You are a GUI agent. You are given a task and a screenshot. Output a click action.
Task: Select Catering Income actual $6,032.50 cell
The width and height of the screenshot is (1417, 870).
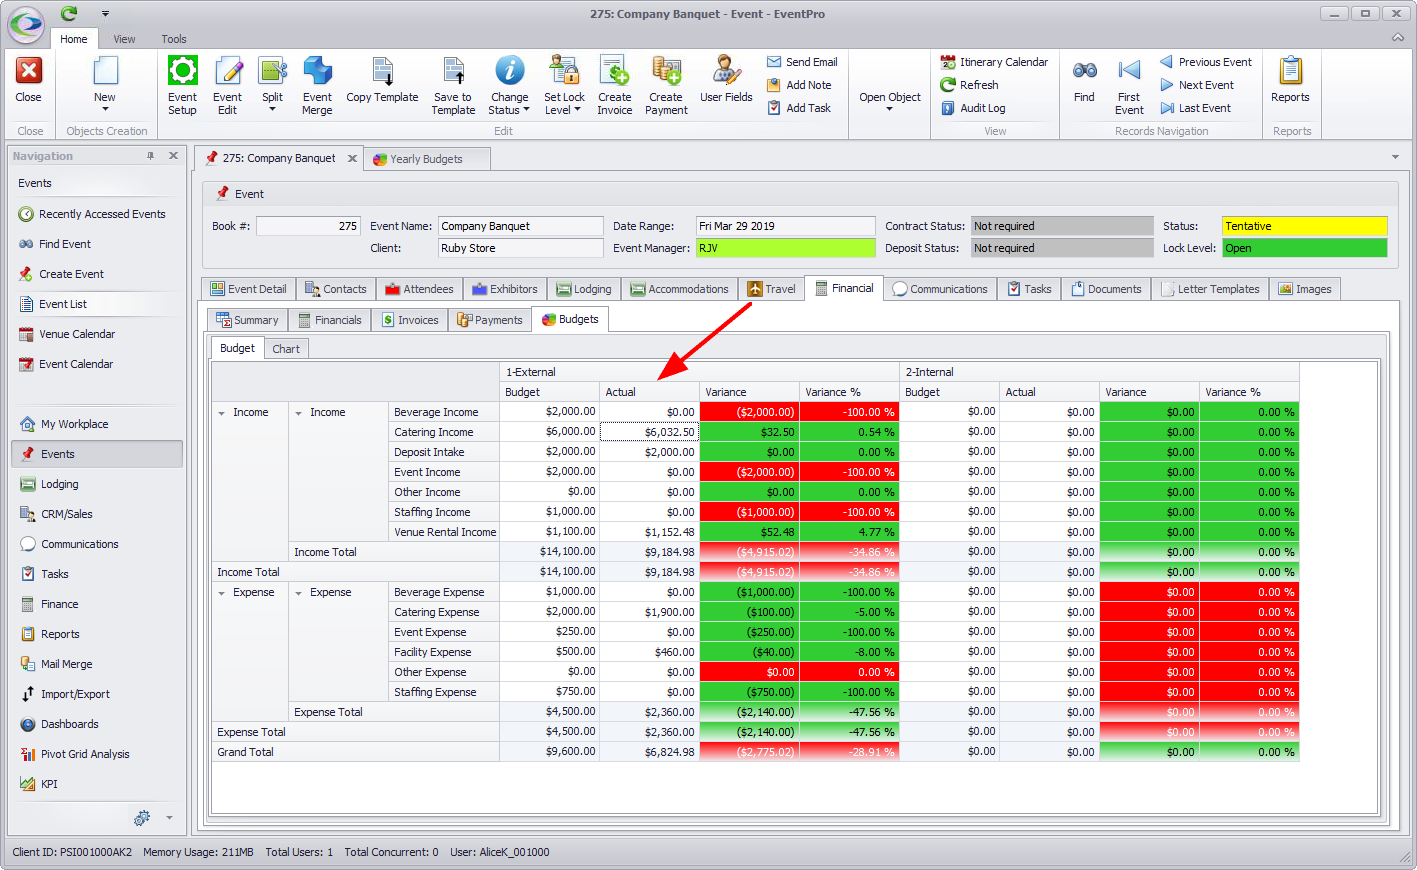649,432
